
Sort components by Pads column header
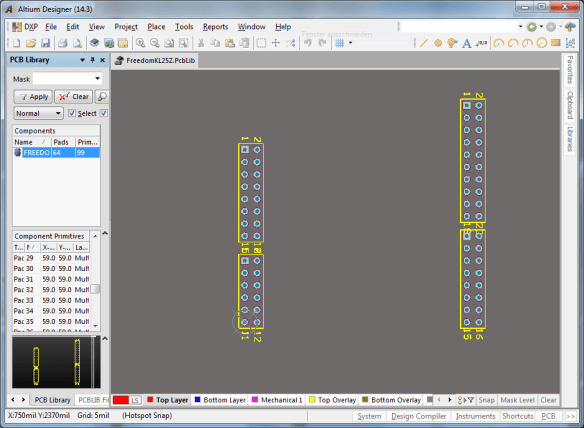click(63, 142)
